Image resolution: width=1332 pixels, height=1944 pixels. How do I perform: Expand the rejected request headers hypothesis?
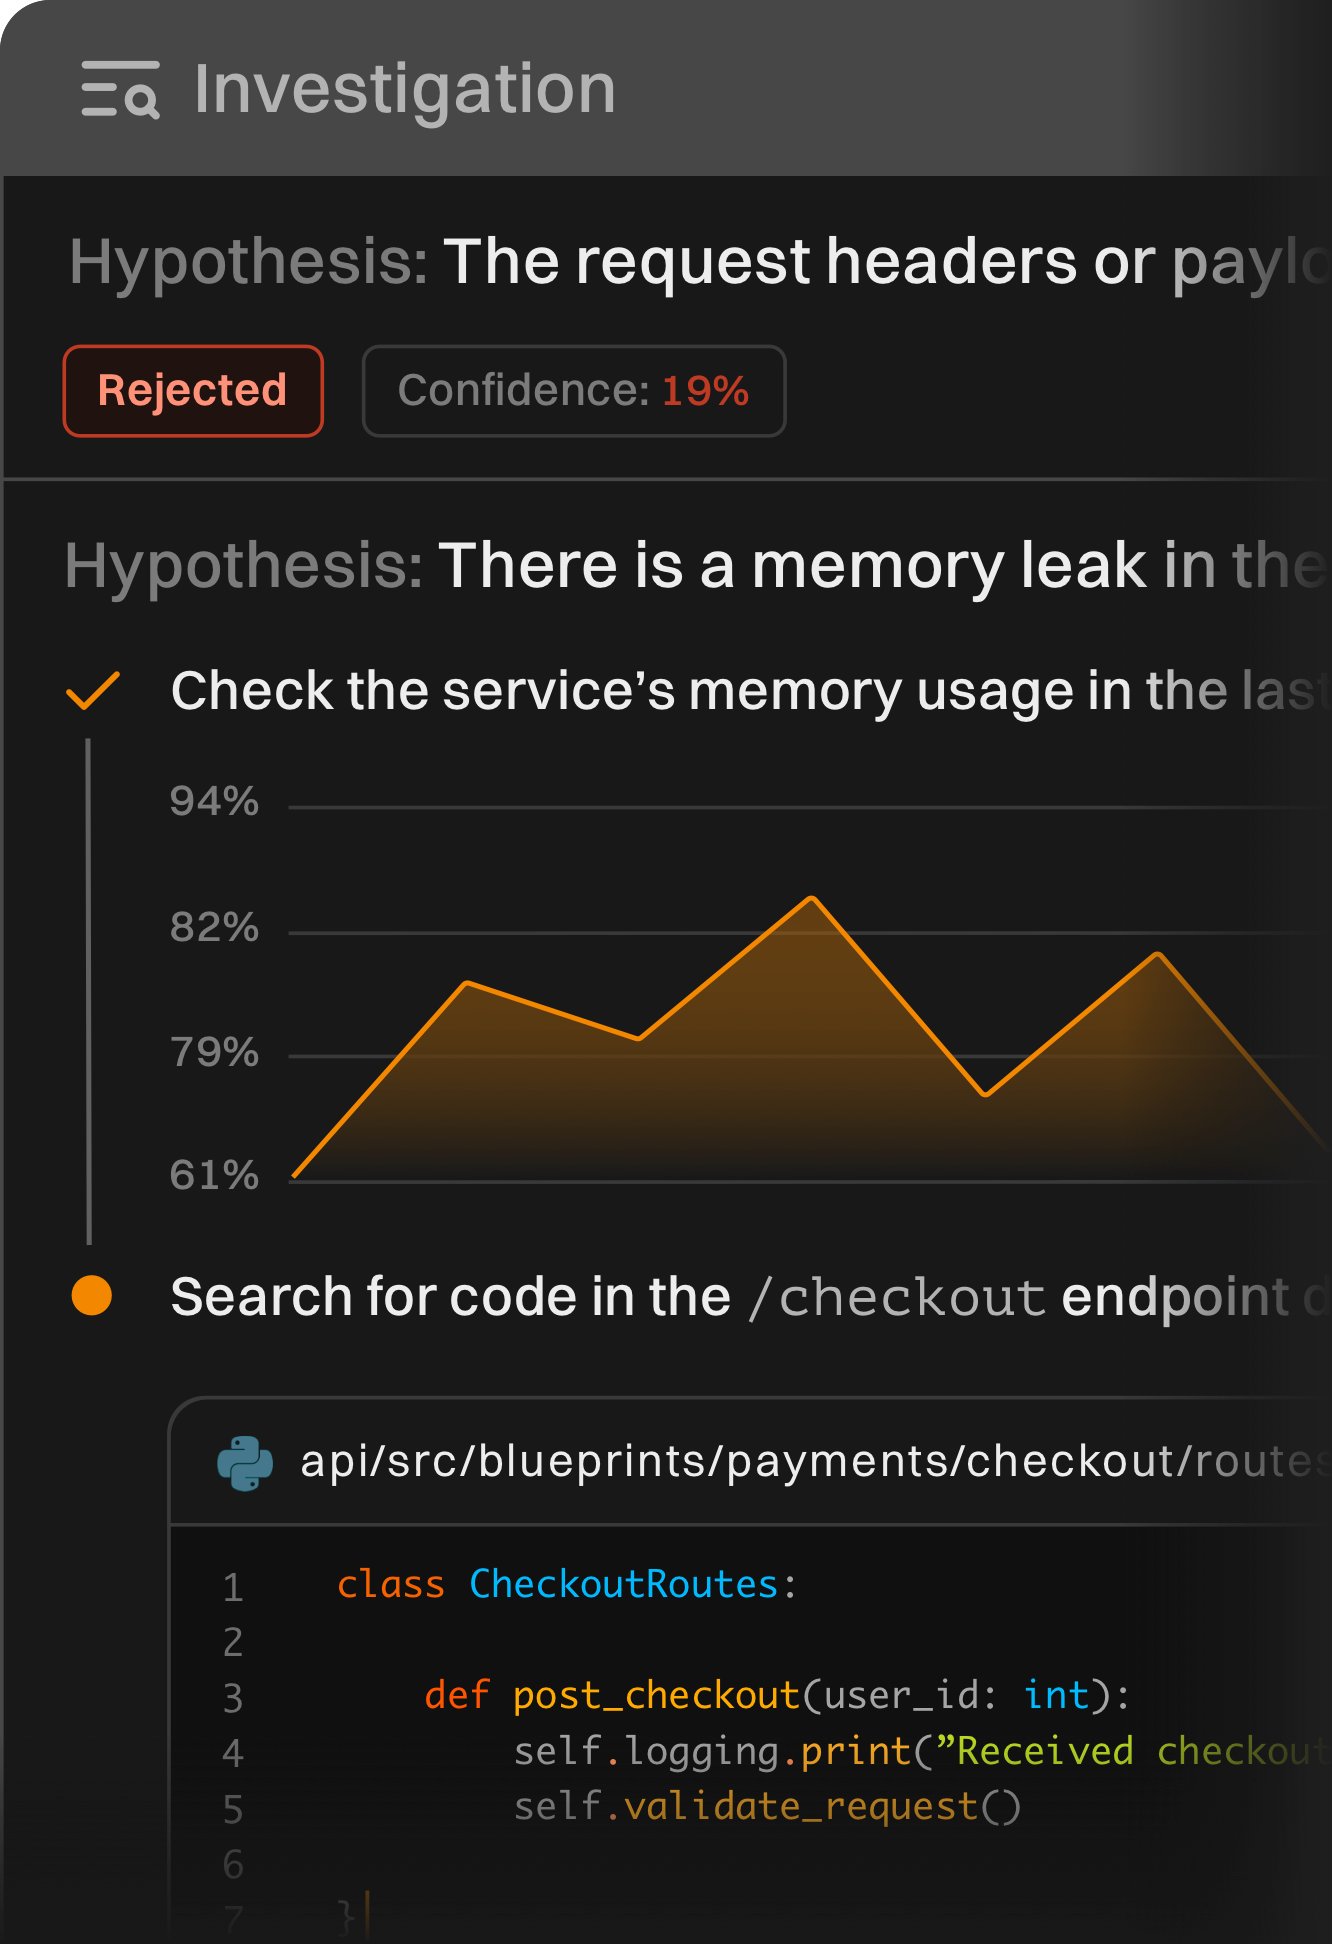click(x=700, y=262)
